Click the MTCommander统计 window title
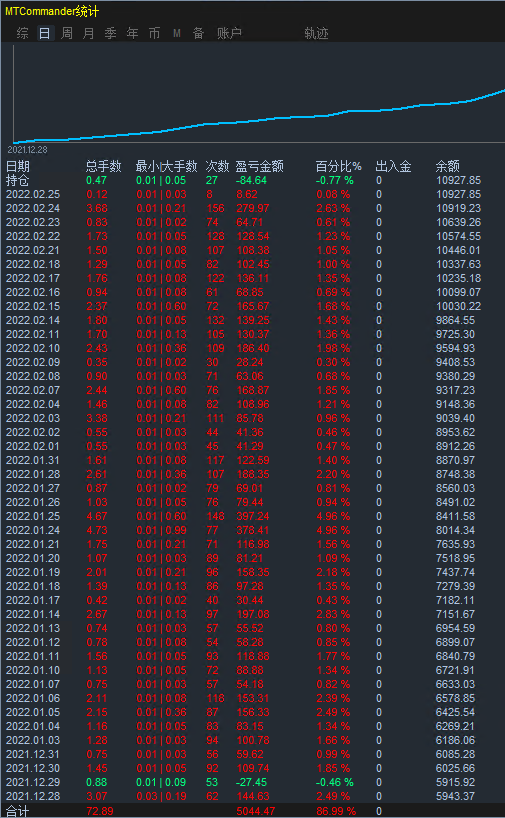 coord(52,11)
